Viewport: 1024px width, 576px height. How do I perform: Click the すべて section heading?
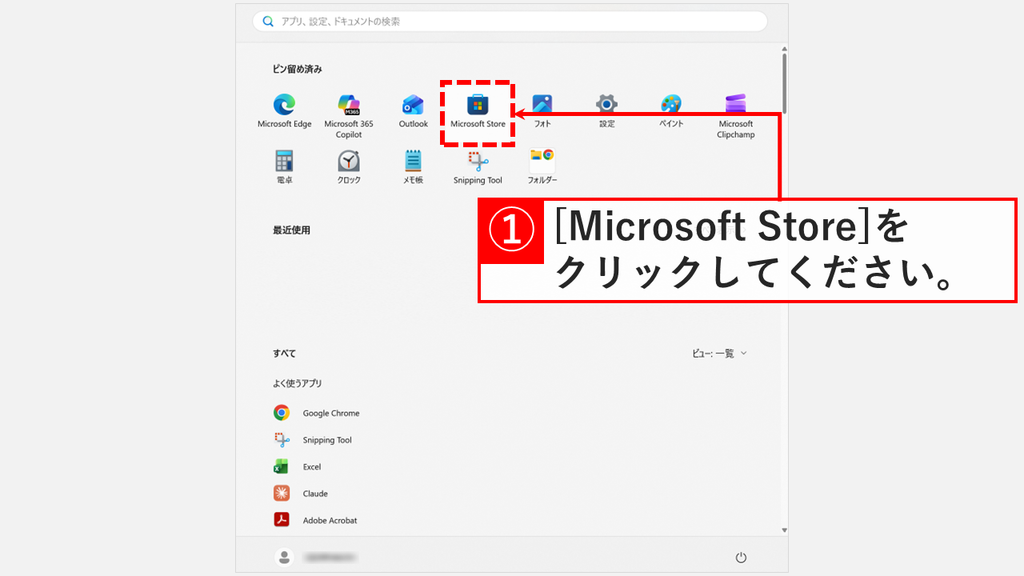284,353
